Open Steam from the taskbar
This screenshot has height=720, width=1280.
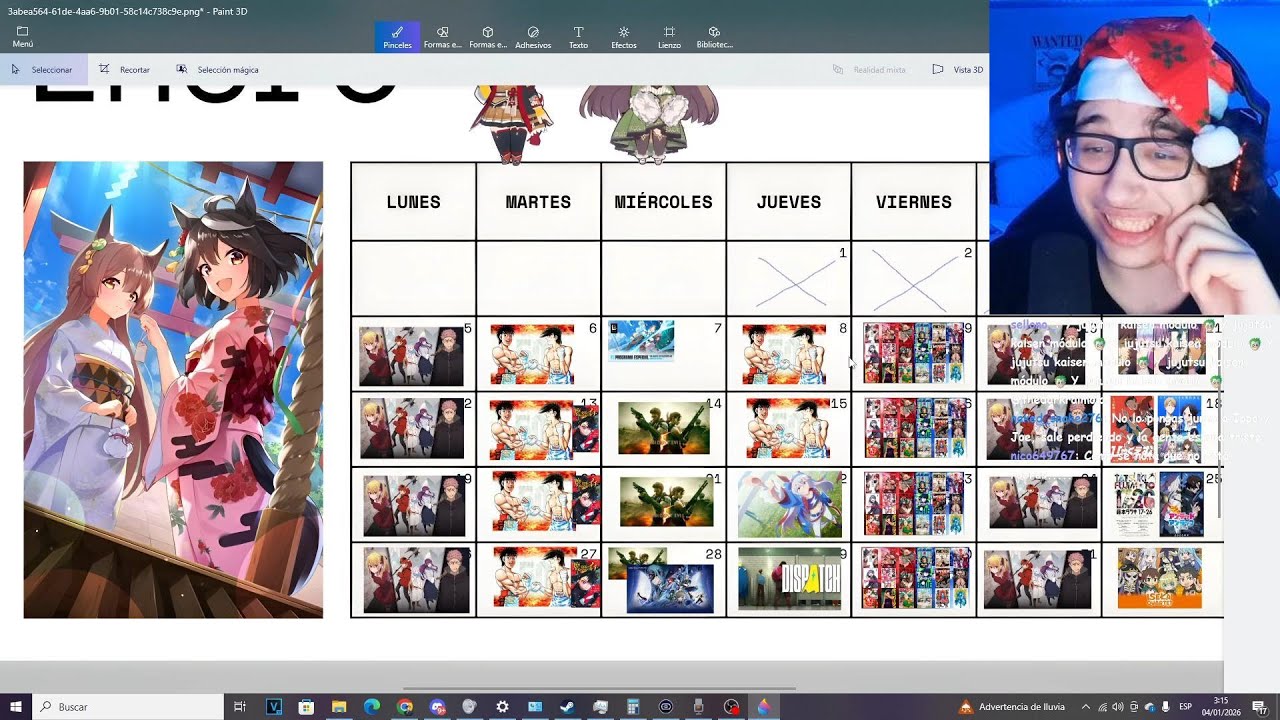pos(567,707)
